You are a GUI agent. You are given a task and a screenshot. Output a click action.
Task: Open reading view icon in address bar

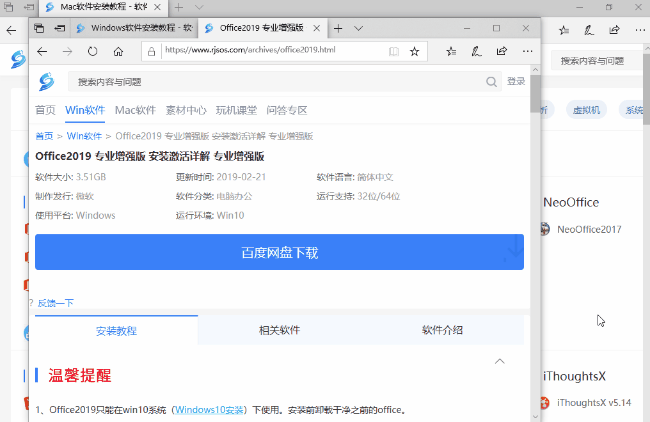[x=394, y=51]
